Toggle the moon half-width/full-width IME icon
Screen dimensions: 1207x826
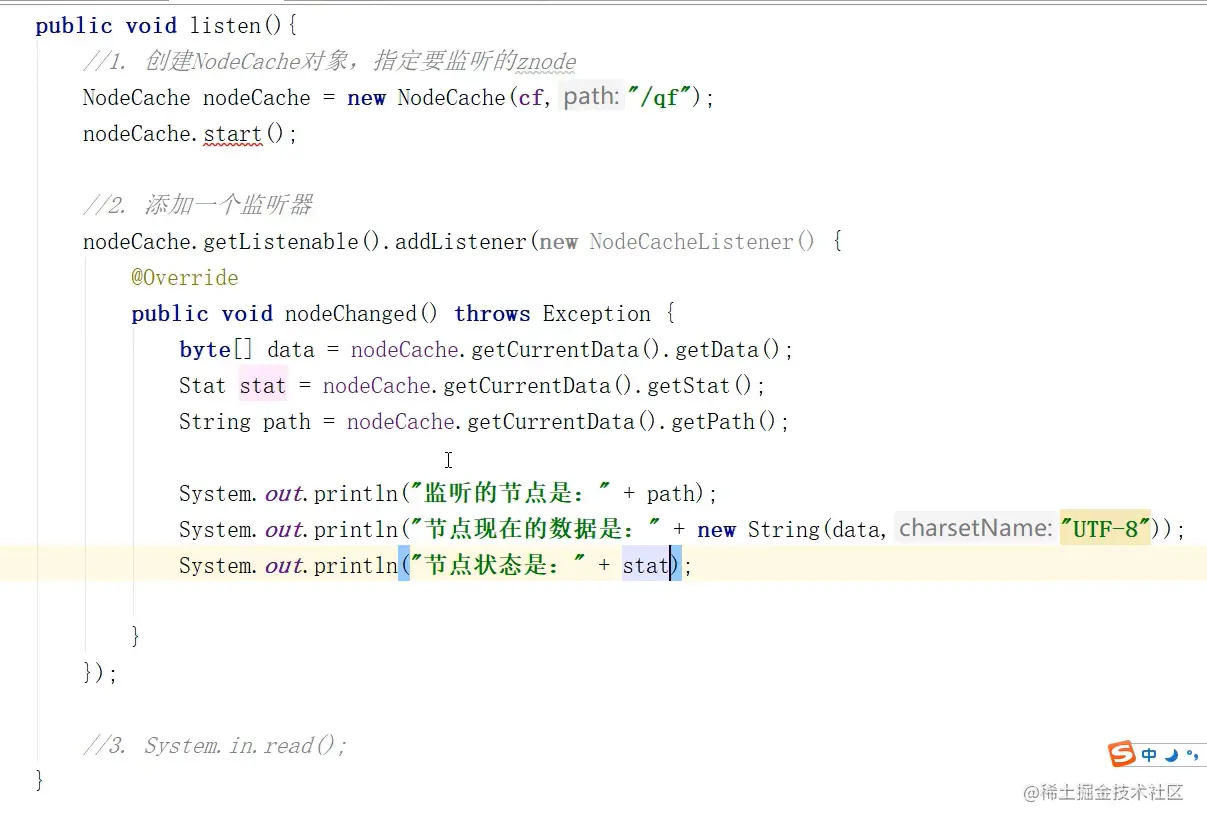click(x=1170, y=755)
